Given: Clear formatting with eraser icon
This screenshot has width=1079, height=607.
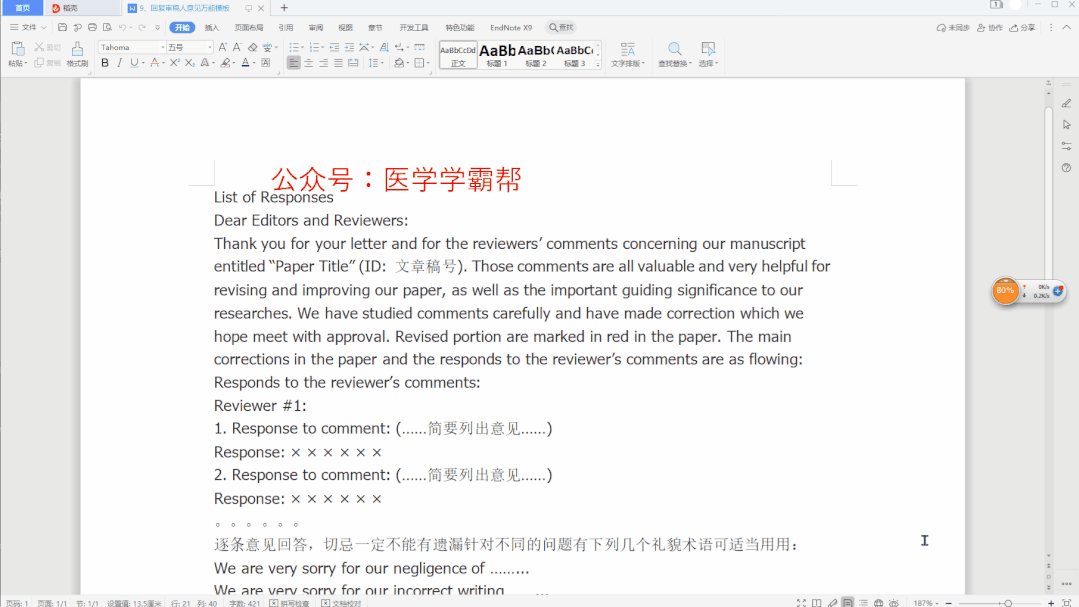Looking at the screenshot, I should (x=253, y=47).
